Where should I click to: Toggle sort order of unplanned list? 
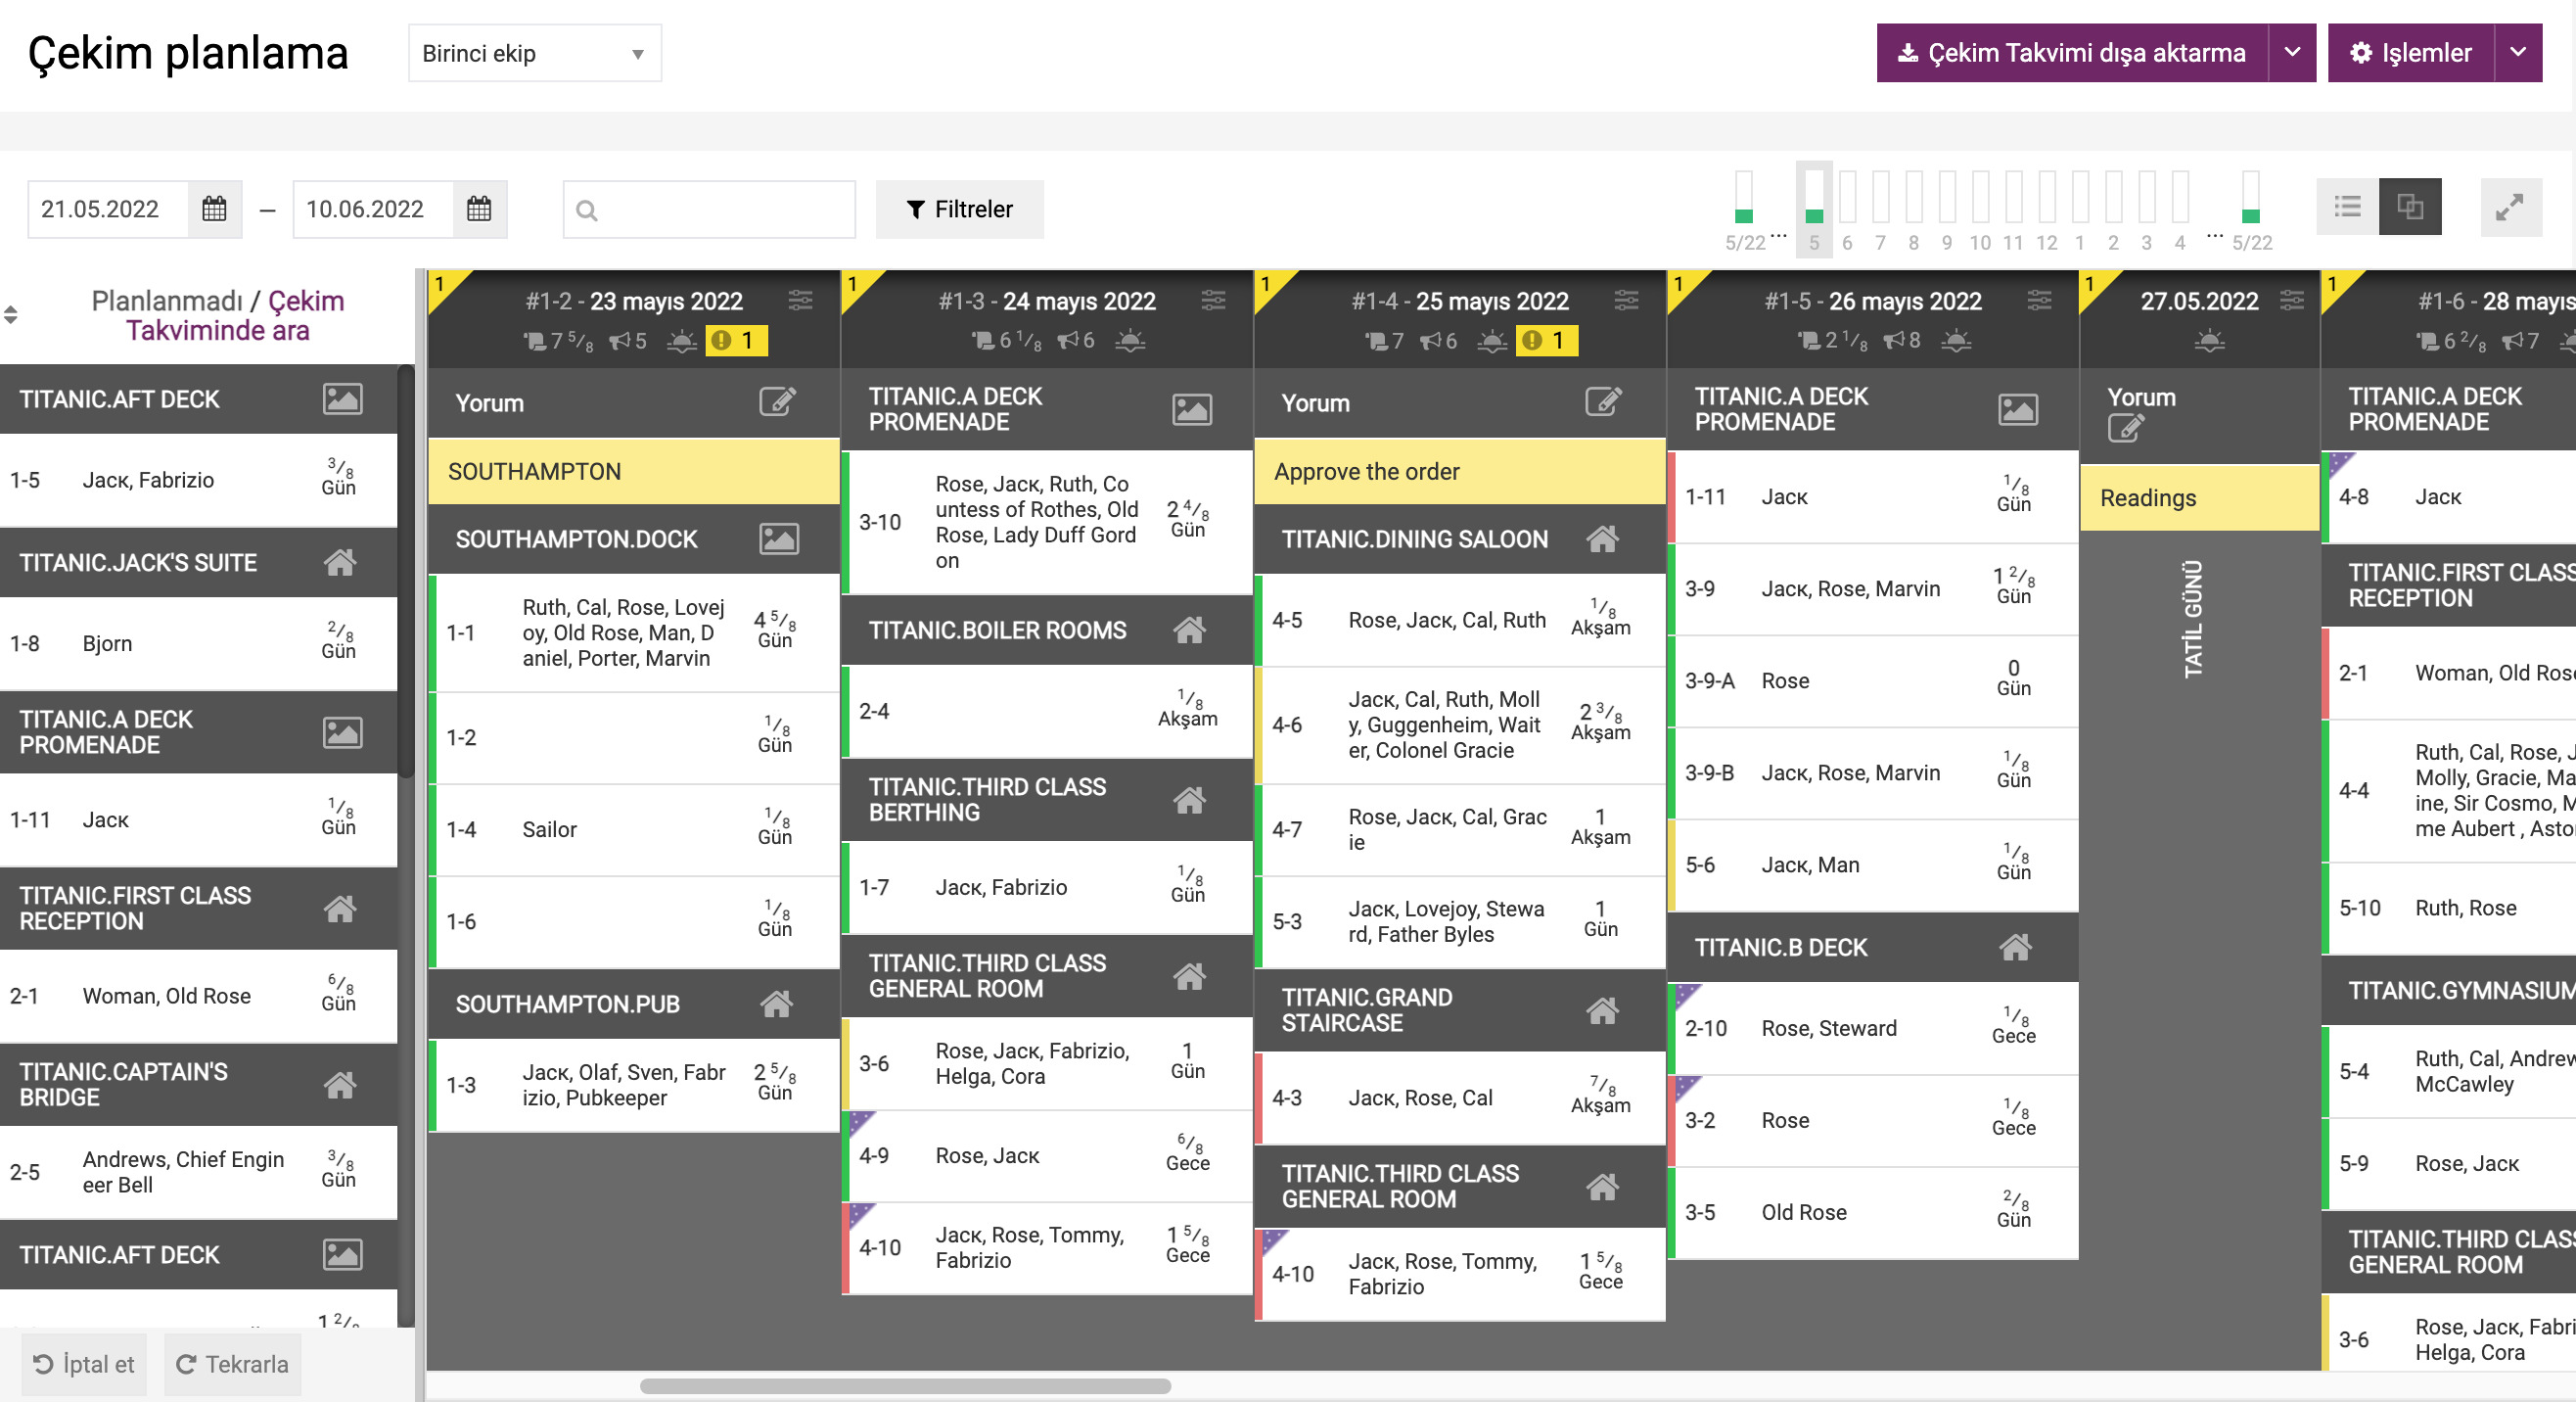click(x=10, y=315)
